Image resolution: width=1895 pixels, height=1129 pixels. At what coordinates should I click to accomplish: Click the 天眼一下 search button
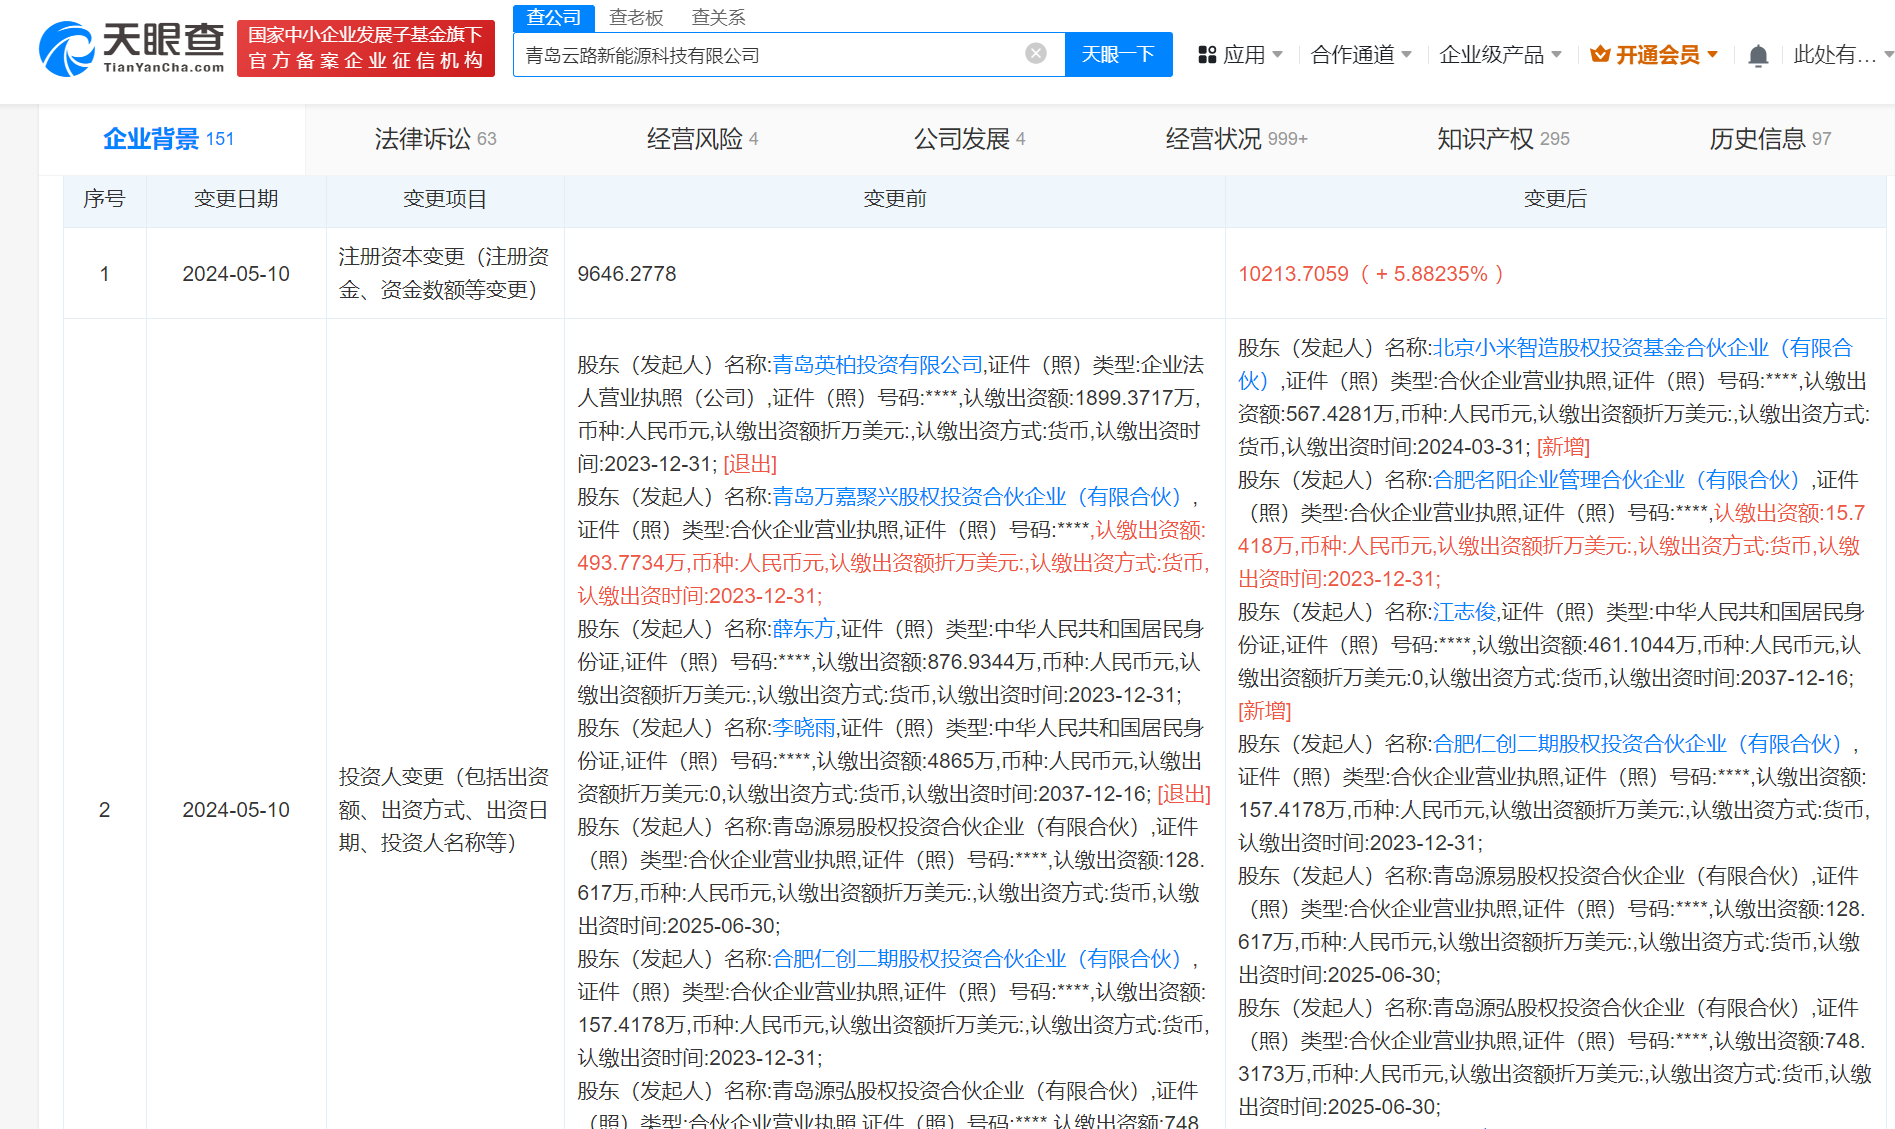coord(1118,54)
